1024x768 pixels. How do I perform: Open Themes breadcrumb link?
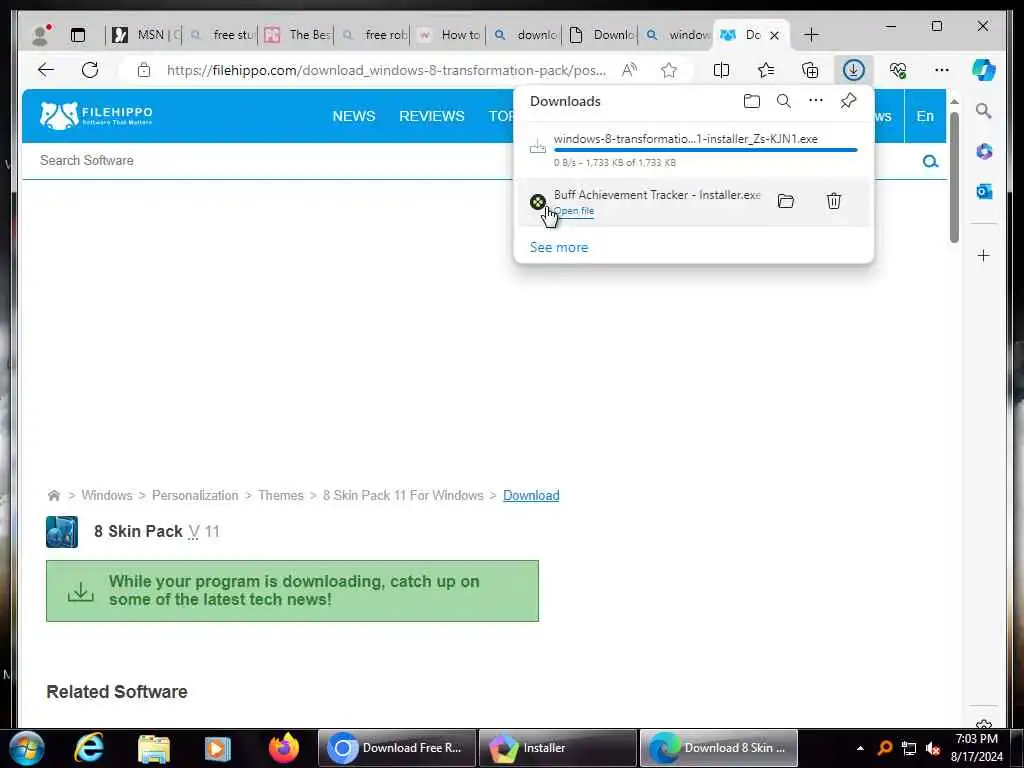point(281,496)
